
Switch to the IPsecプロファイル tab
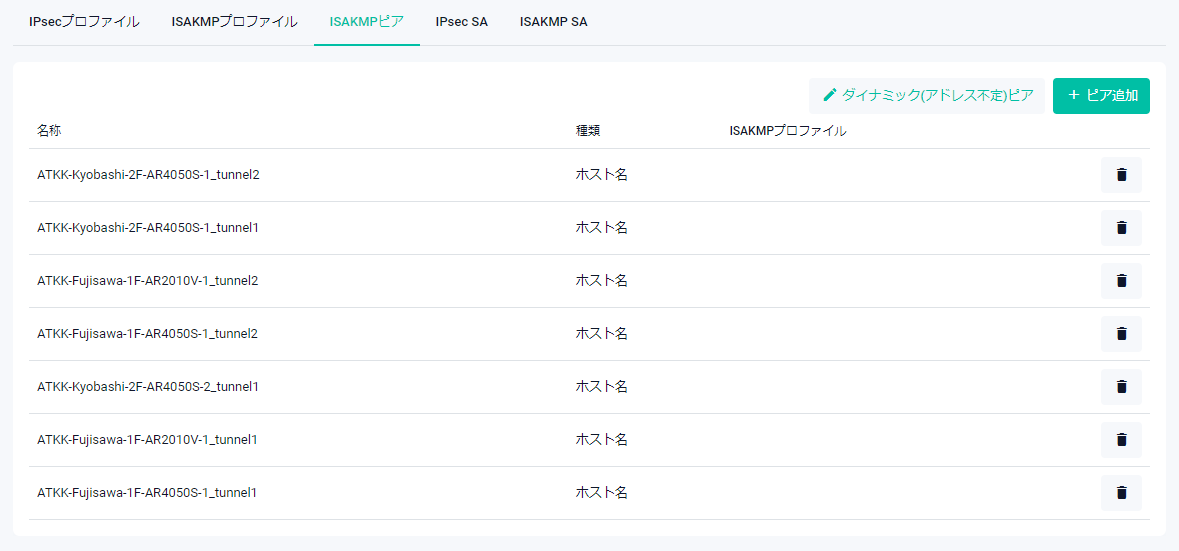pos(84,22)
